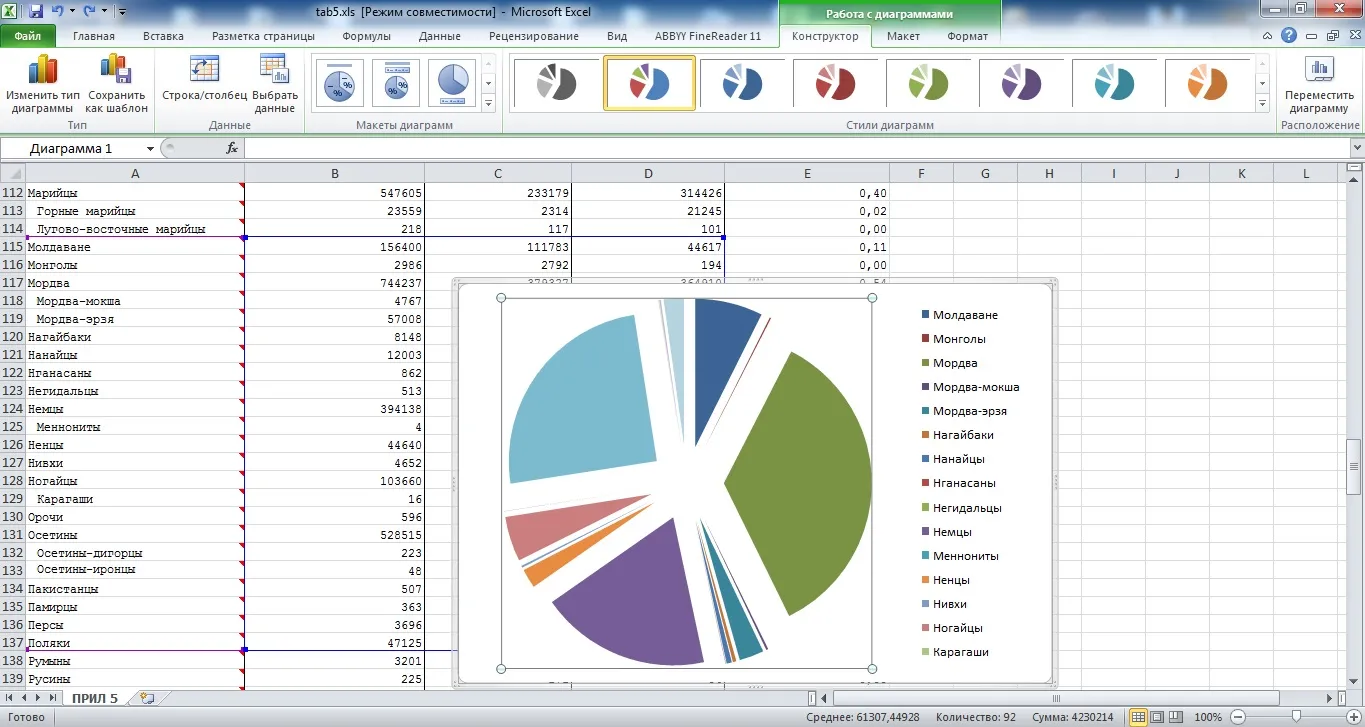
Task: Select the Page Break Preview view button
Action: 1180,717
